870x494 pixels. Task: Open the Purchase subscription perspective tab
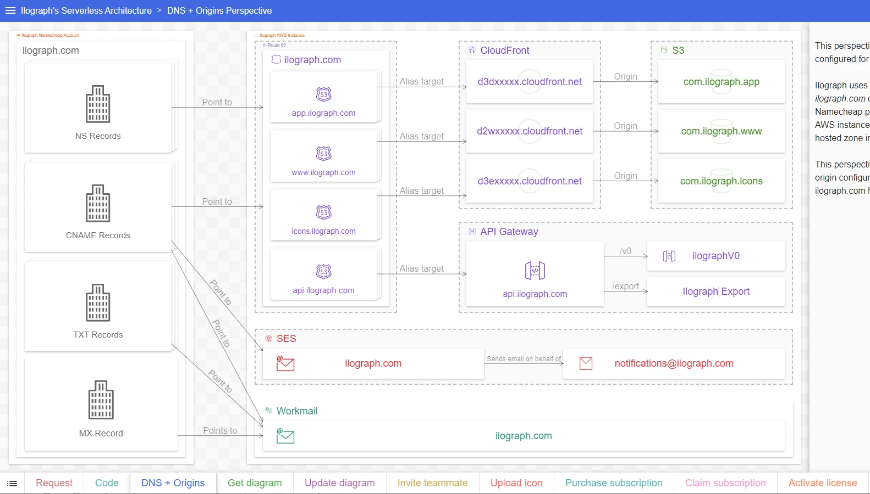(x=614, y=483)
